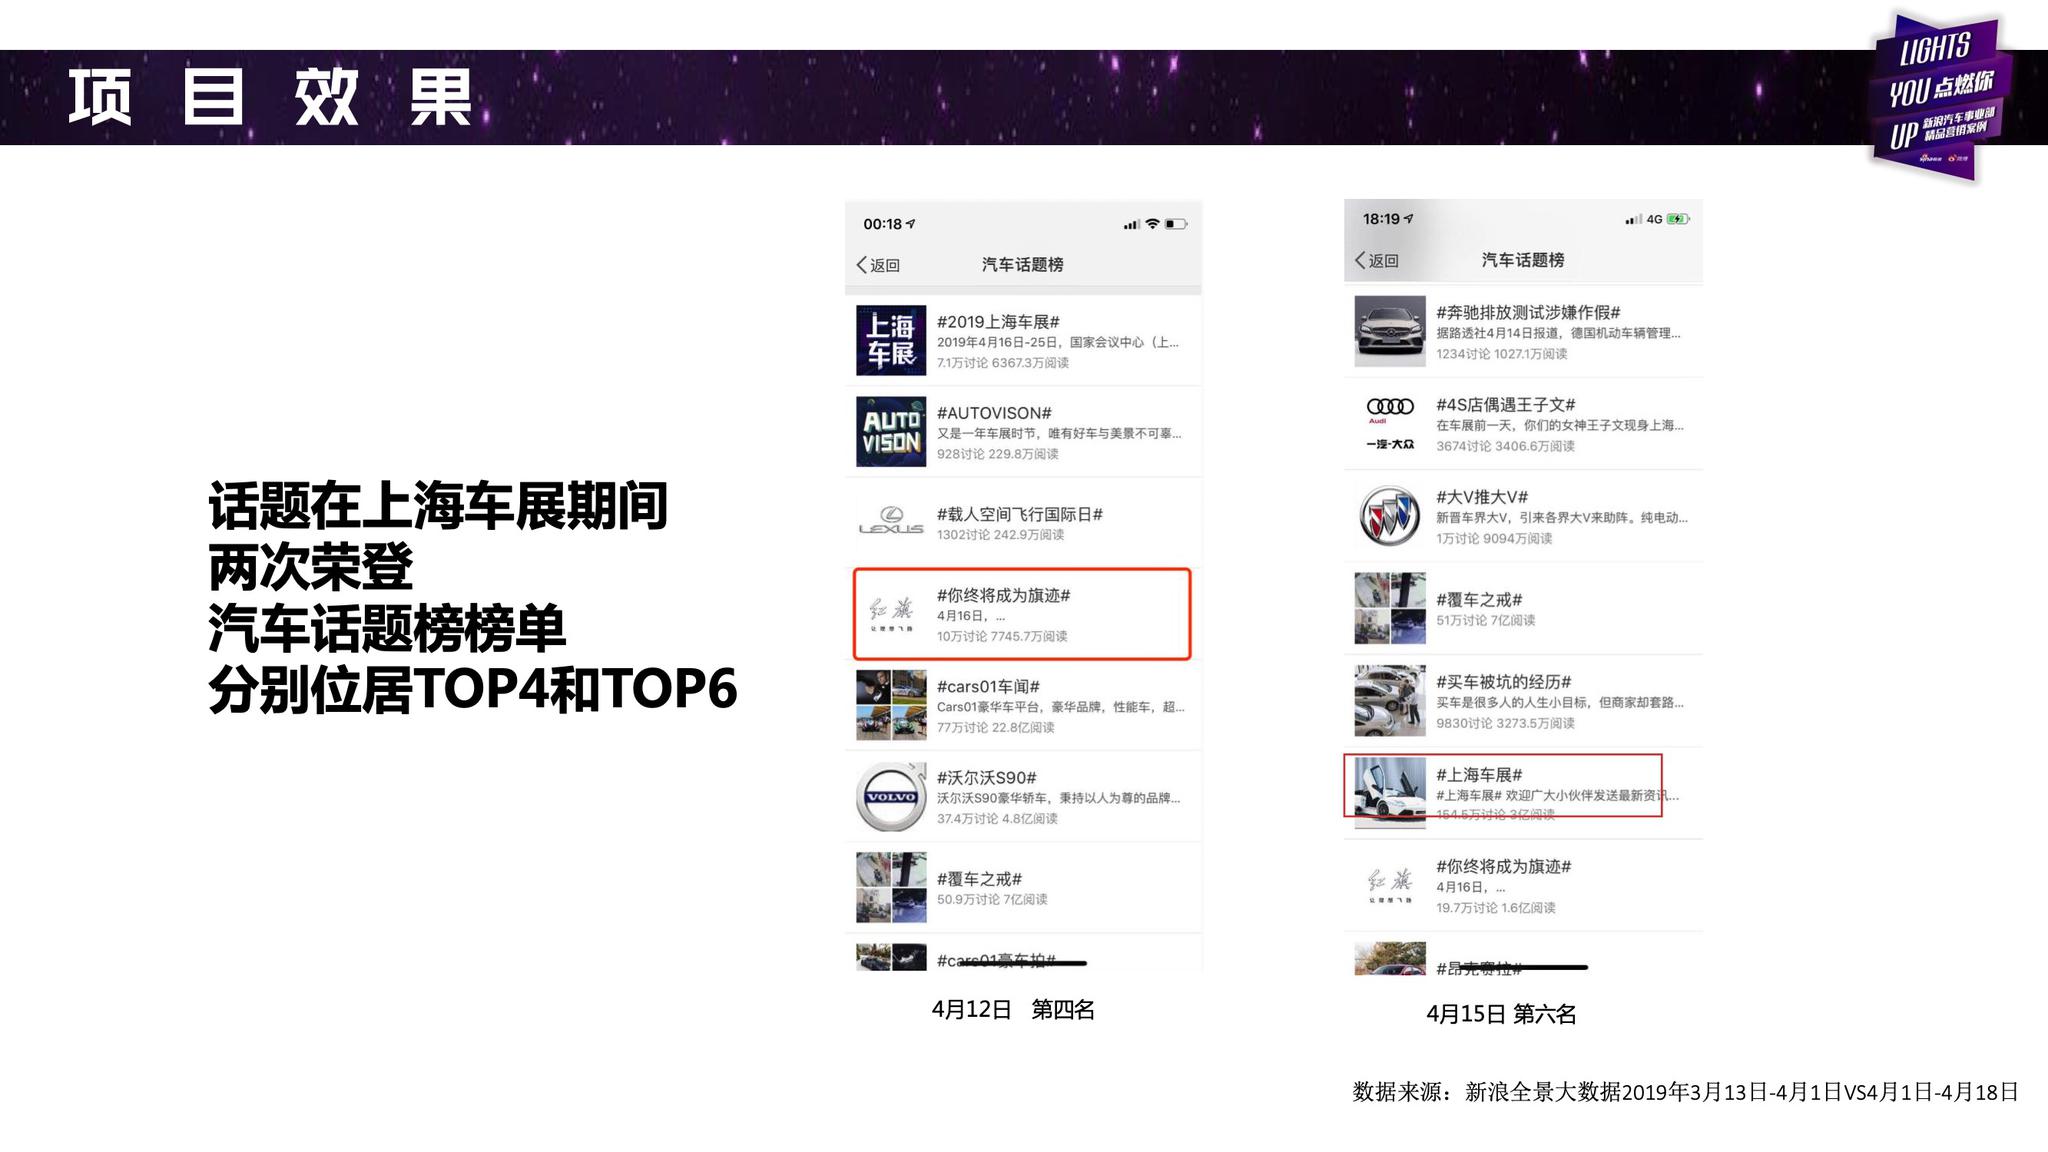Click the Lexus logo icon
This screenshot has width=2048, height=1152.
890,521
